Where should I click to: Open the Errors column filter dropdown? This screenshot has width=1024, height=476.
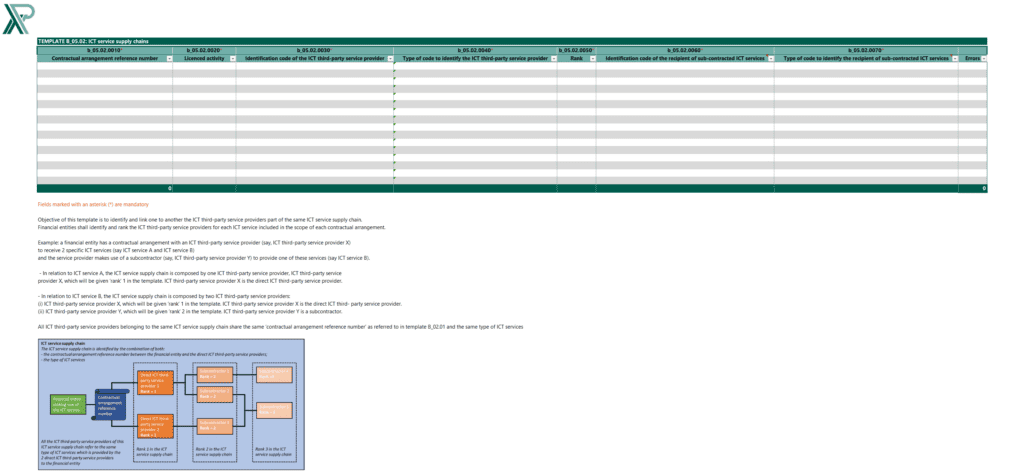coord(984,59)
